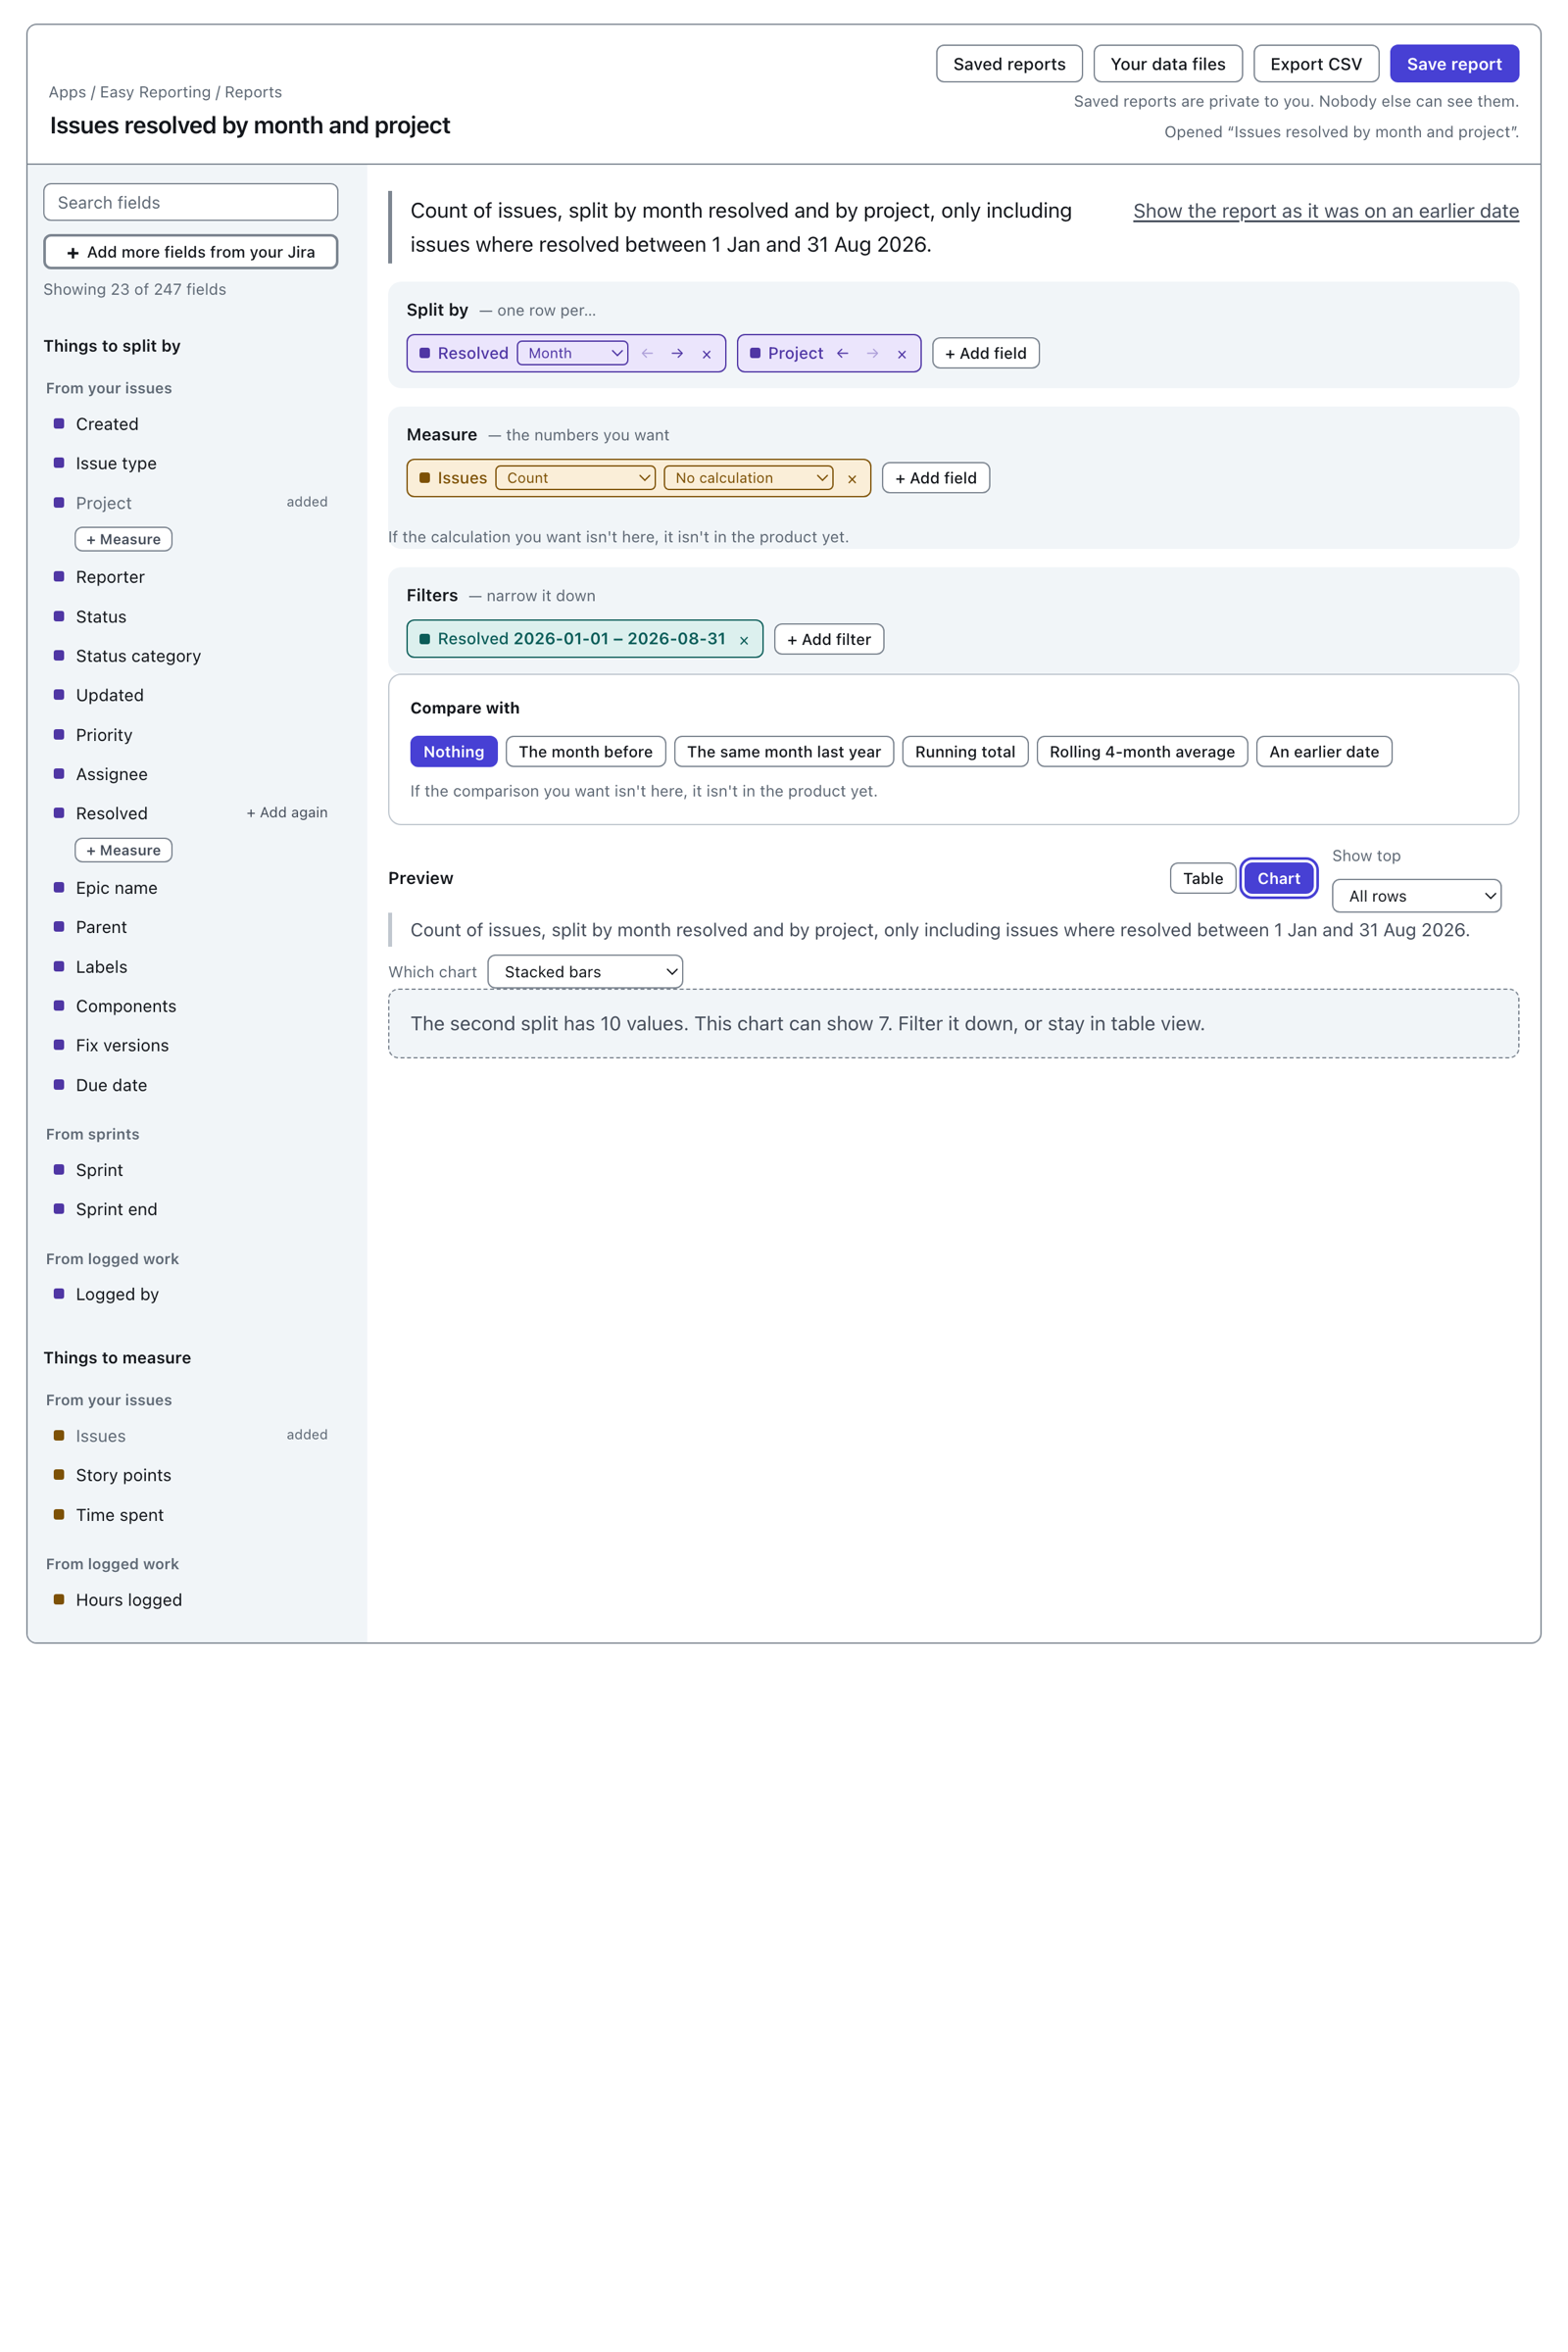Move the Project split field left
1568x2352 pixels.
tap(842, 353)
